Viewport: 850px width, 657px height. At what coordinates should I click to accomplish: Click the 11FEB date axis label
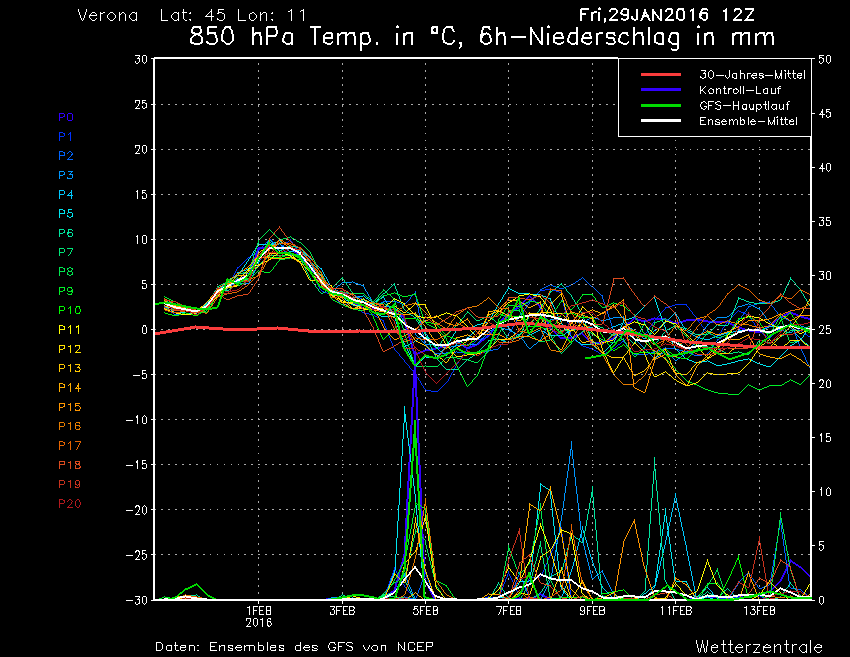click(x=675, y=611)
